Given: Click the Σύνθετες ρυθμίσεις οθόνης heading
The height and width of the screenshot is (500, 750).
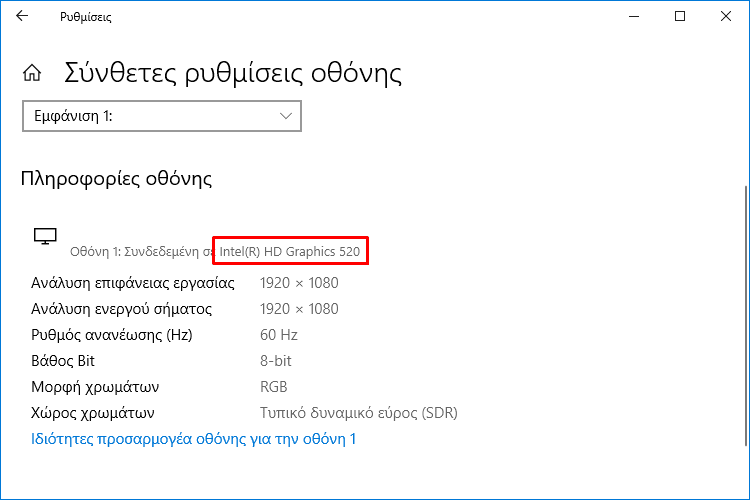Looking at the screenshot, I should tap(233, 73).
